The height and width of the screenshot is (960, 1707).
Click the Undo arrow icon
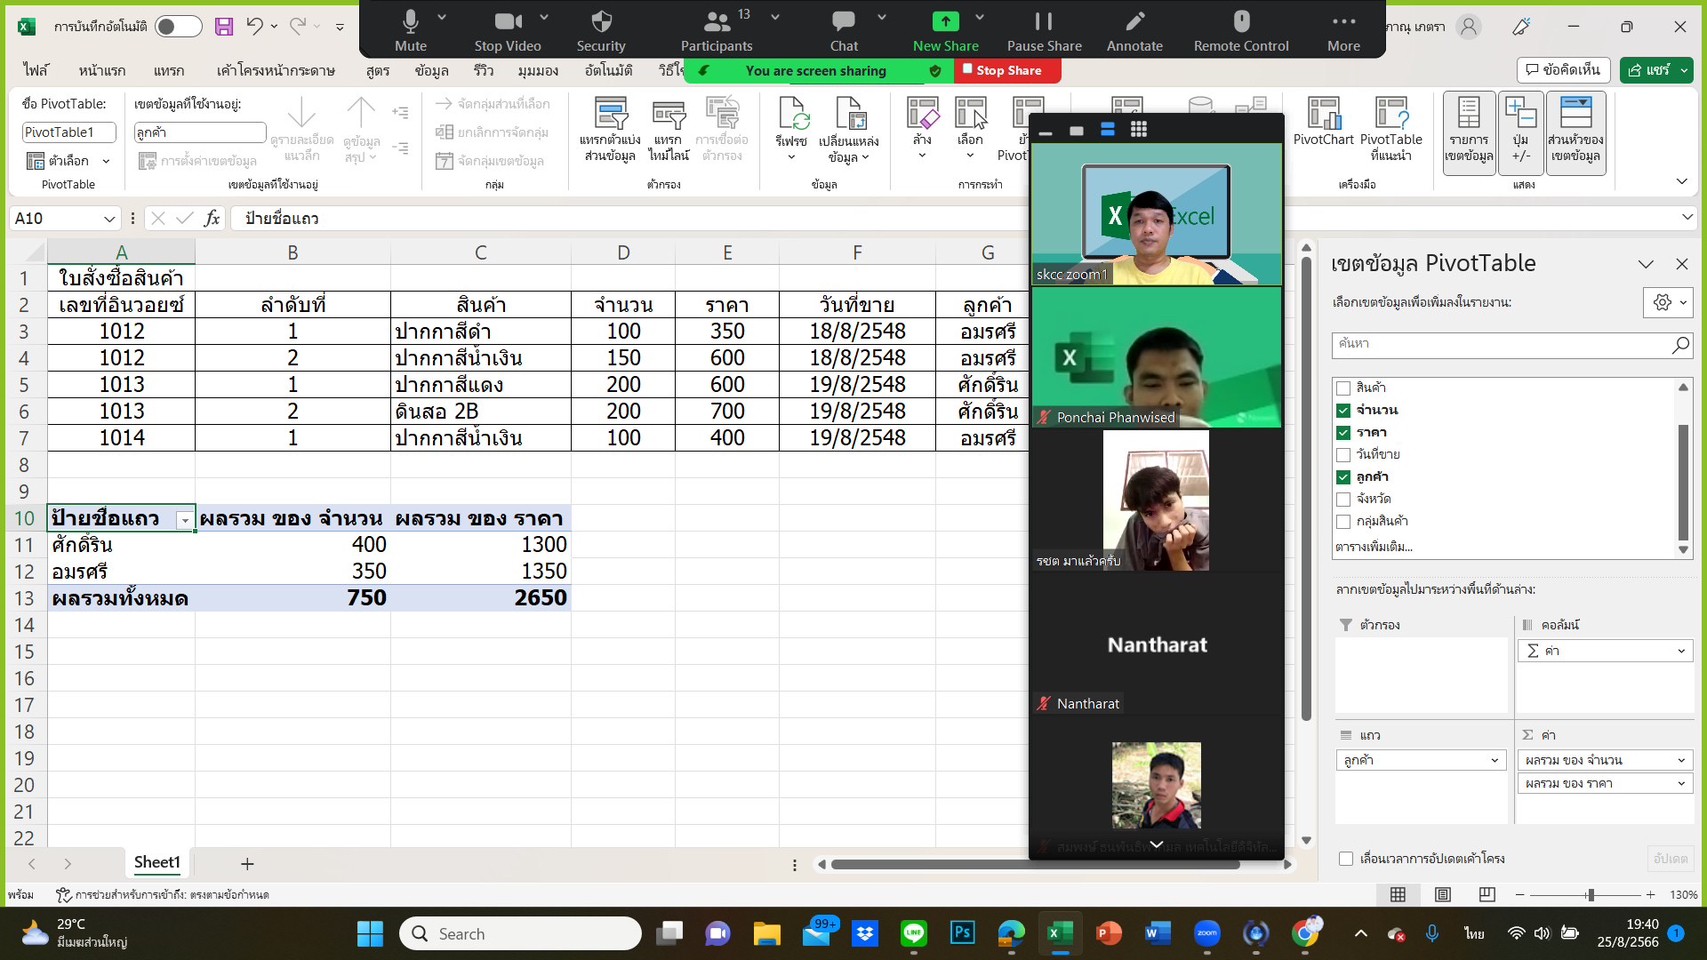255,26
